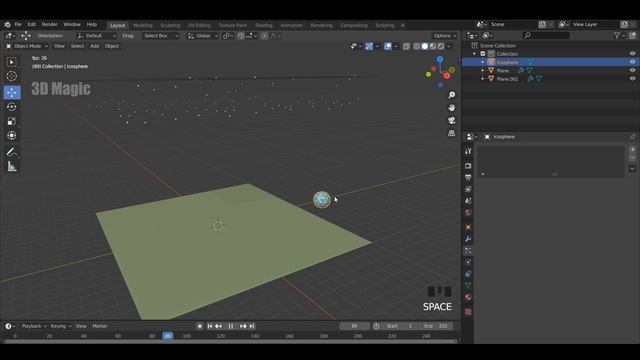Hide Icosphere using its eye icon
640x360 pixels.
pyautogui.click(x=632, y=62)
